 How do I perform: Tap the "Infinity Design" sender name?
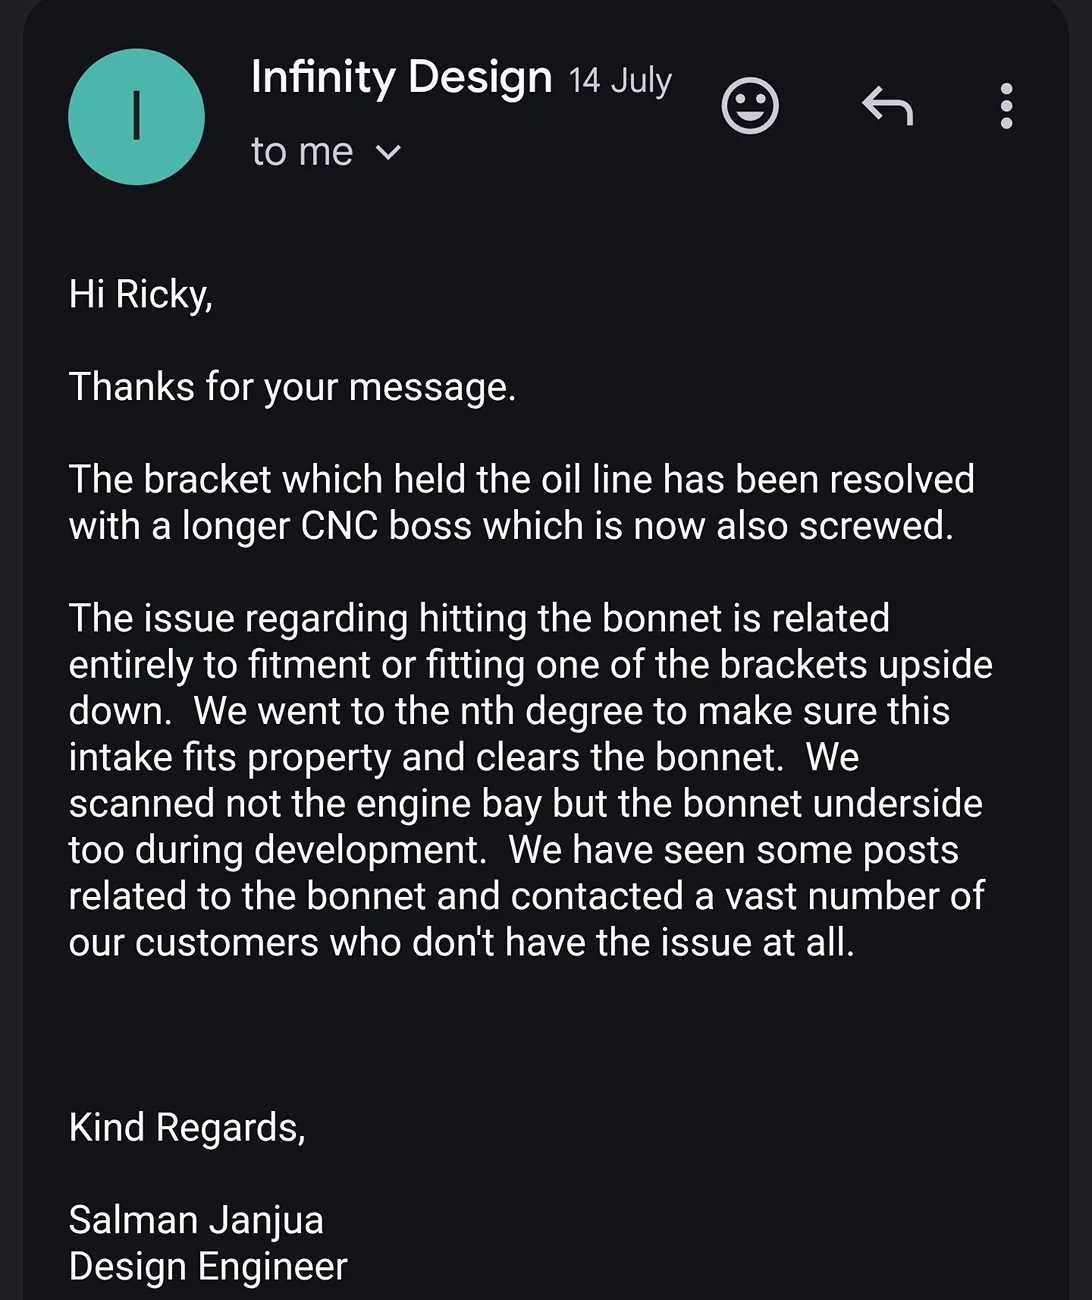click(x=401, y=77)
